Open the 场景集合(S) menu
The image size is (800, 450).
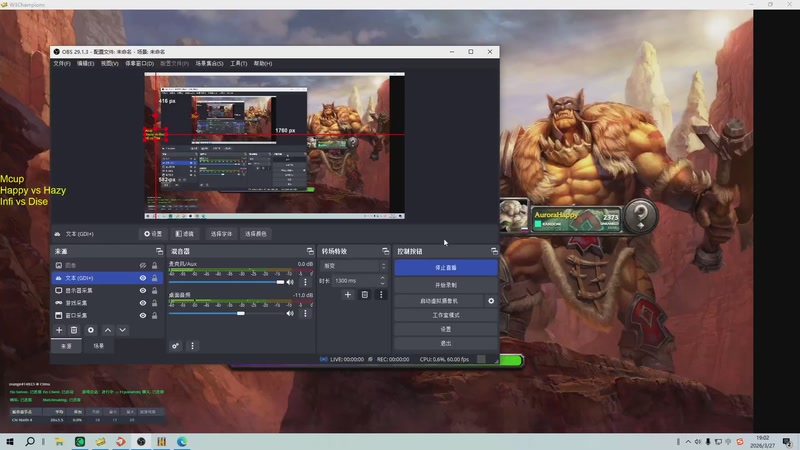[x=209, y=63]
